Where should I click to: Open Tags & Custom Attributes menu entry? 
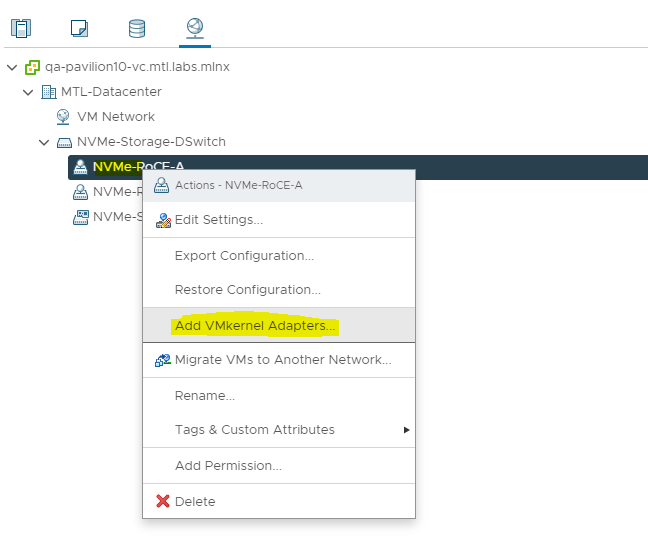pos(279,430)
